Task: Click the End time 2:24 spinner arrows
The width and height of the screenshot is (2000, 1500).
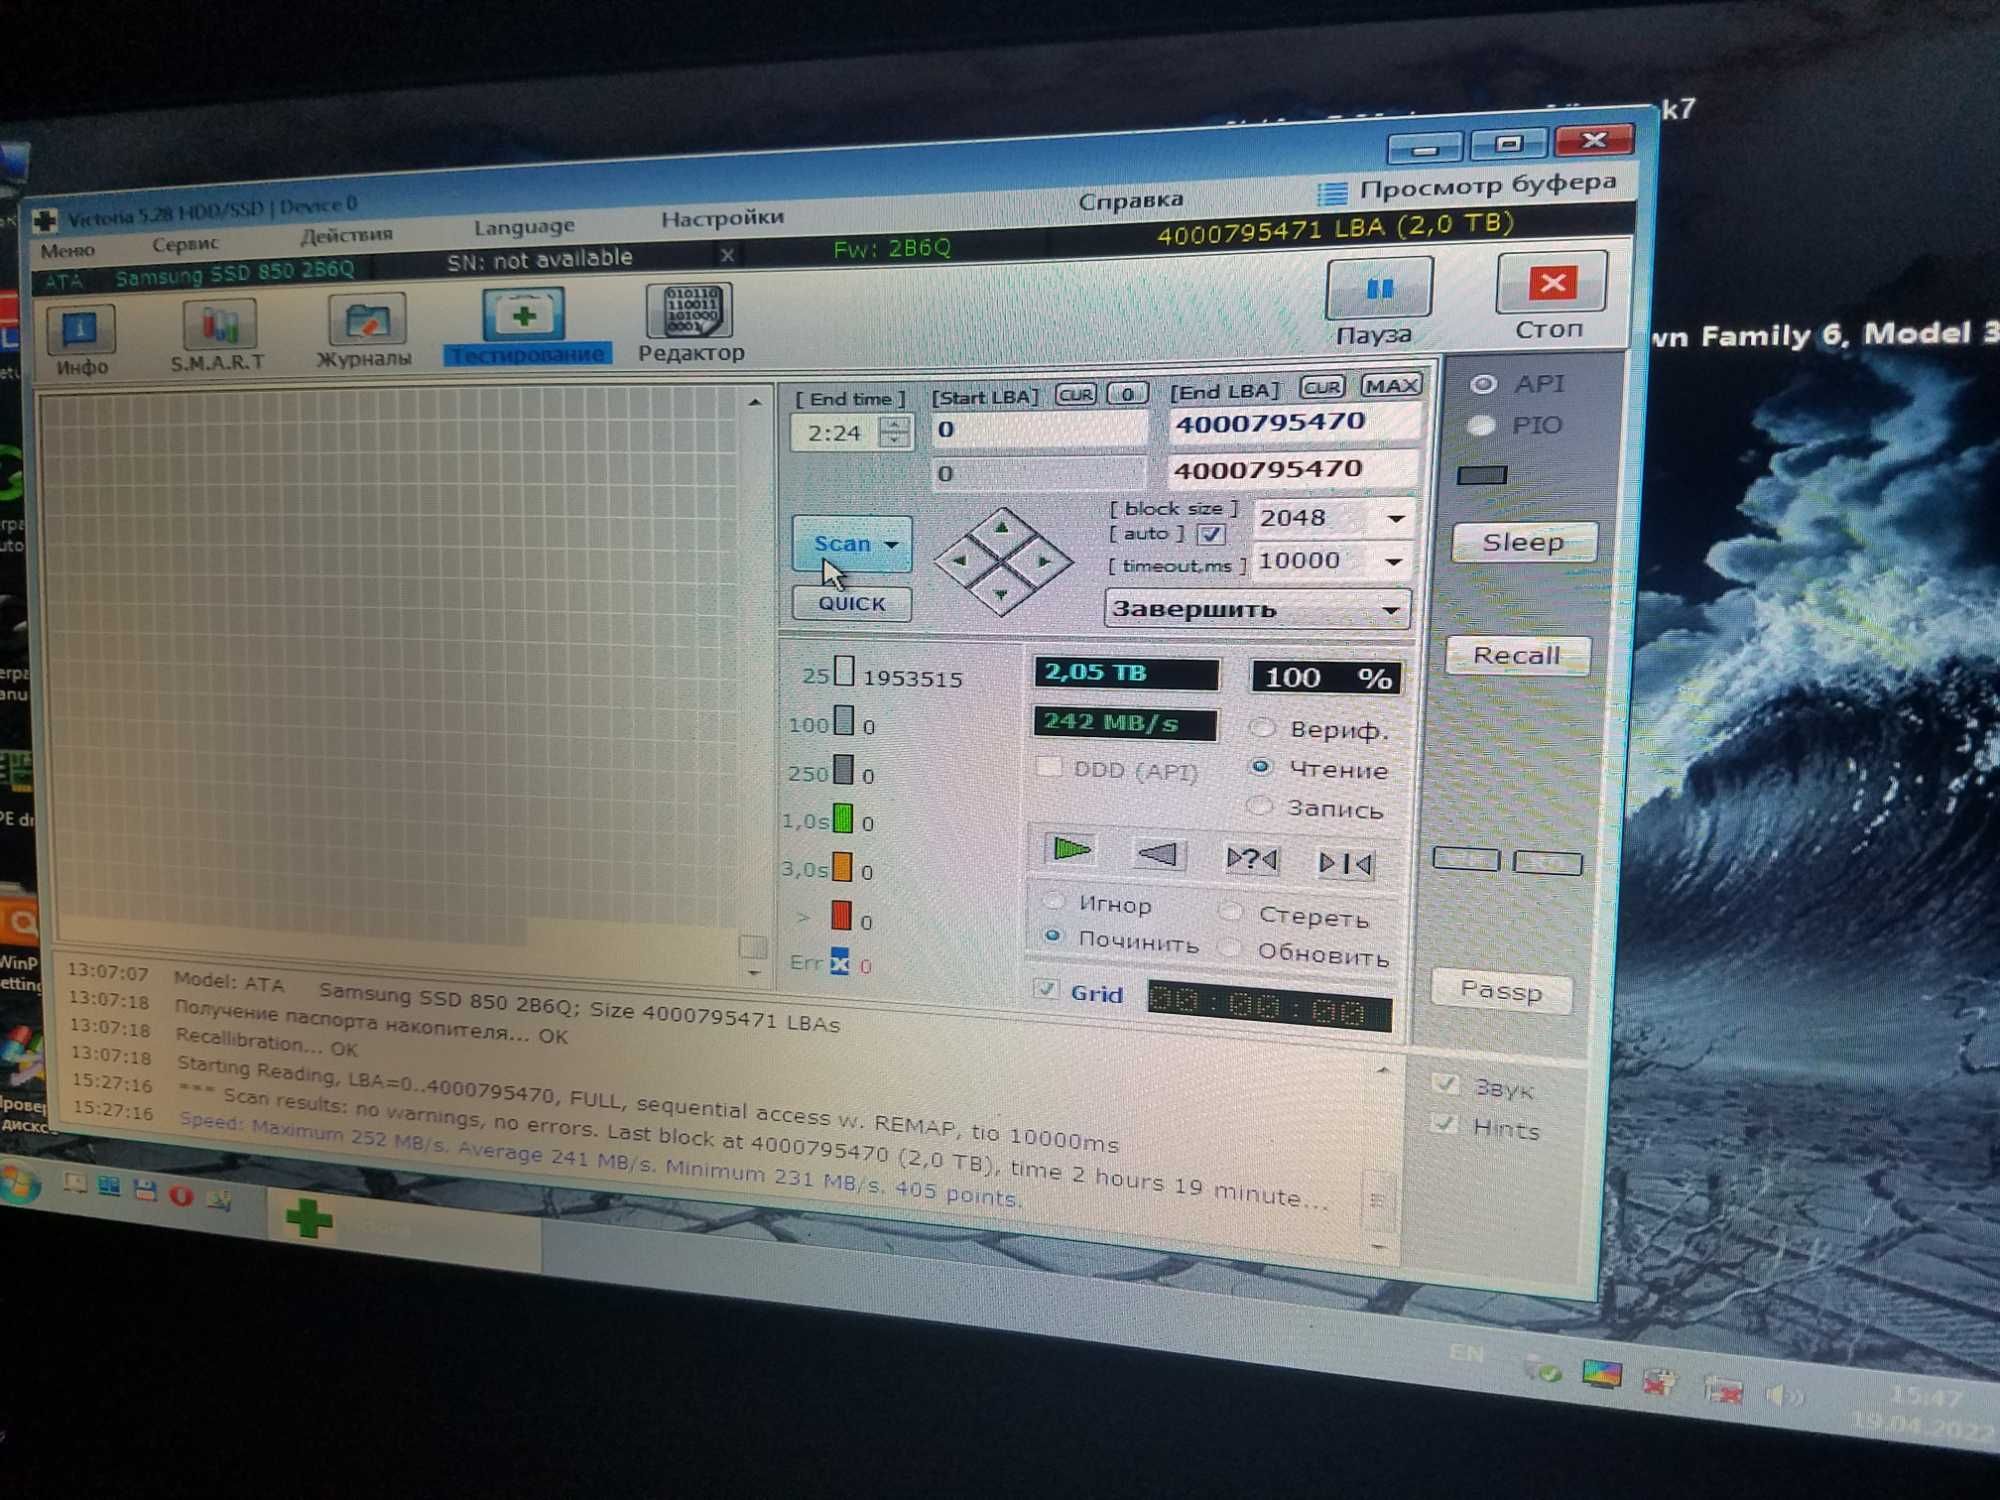Action: pos(895,431)
